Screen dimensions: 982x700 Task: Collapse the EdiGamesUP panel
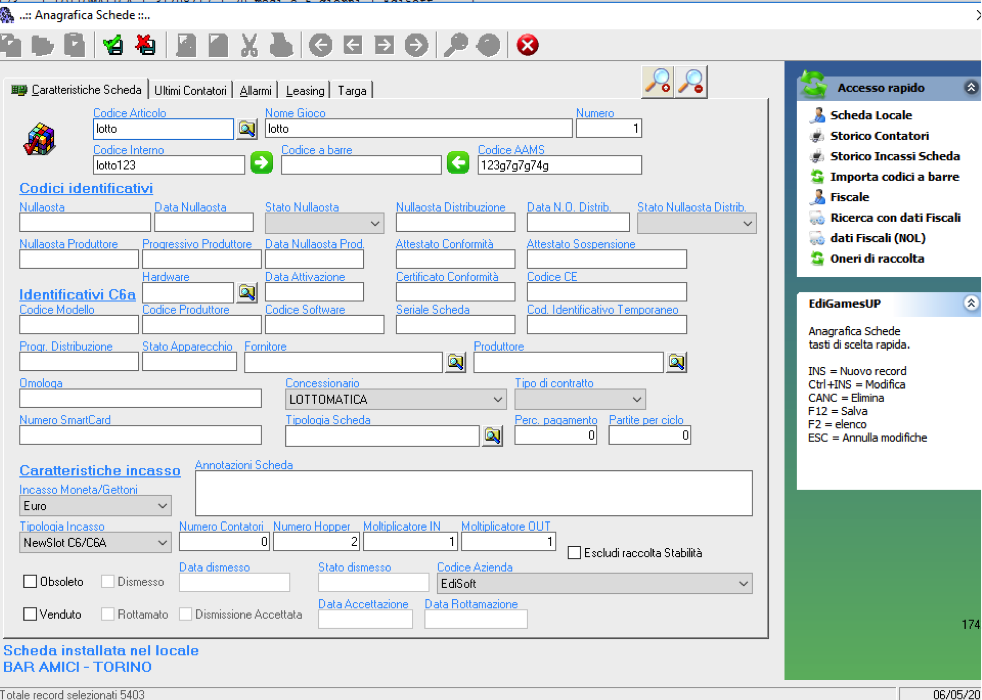971,304
